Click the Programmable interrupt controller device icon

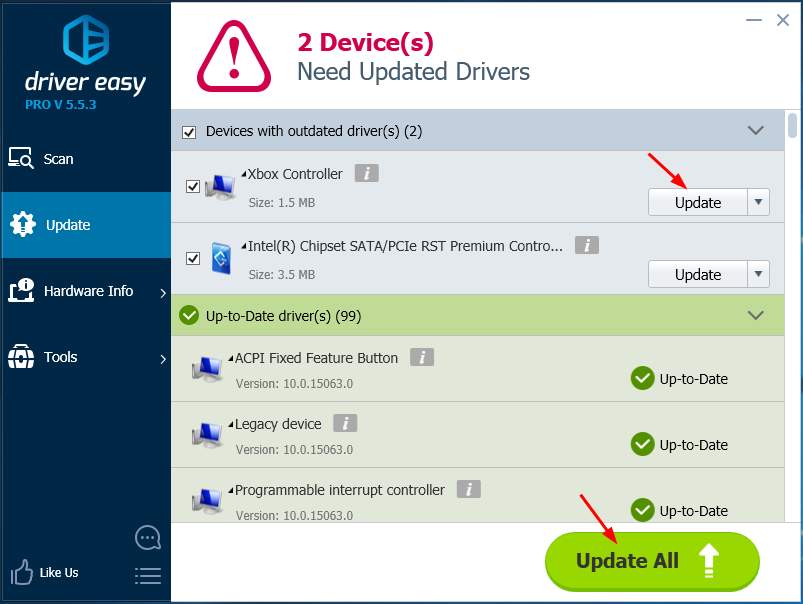pyautogui.click(x=207, y=501)
